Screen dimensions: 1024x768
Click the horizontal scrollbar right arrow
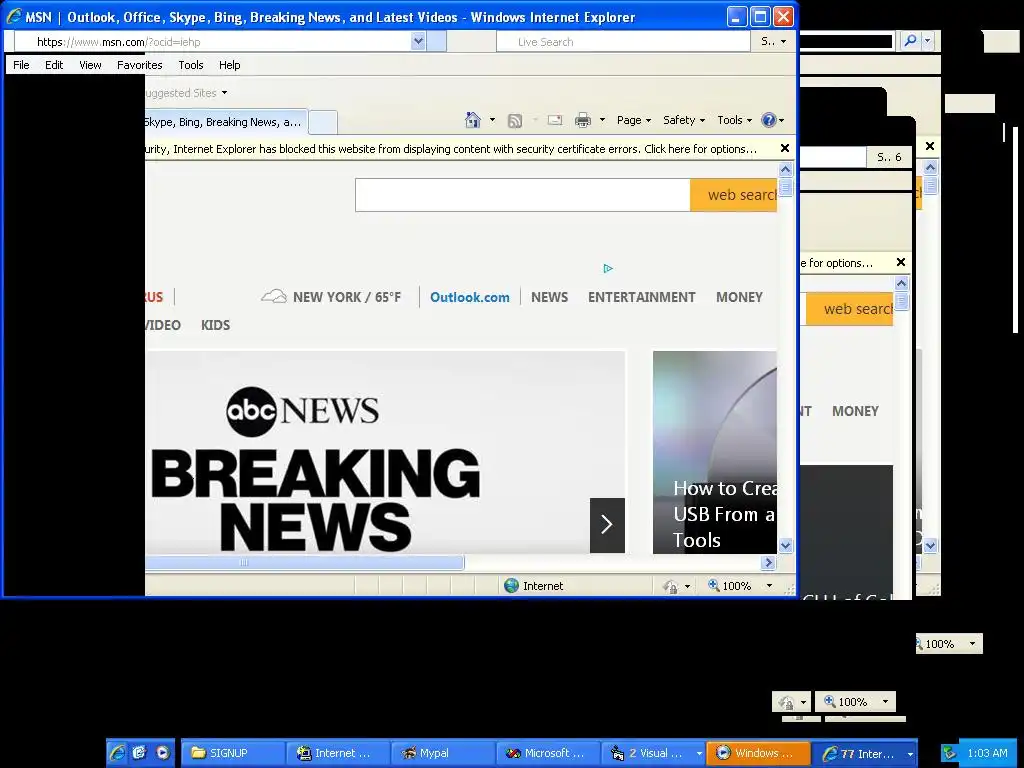(769, 562)
